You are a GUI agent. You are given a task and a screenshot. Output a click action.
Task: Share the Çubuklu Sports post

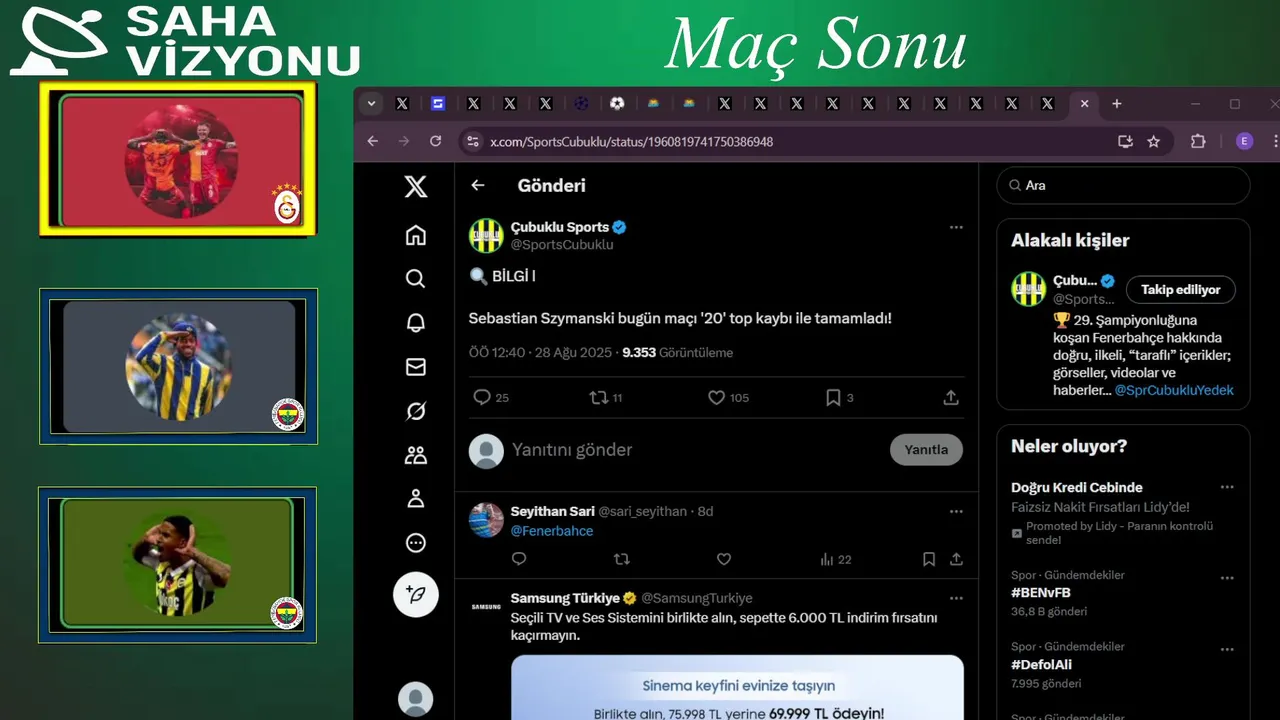tap(951, 398)
